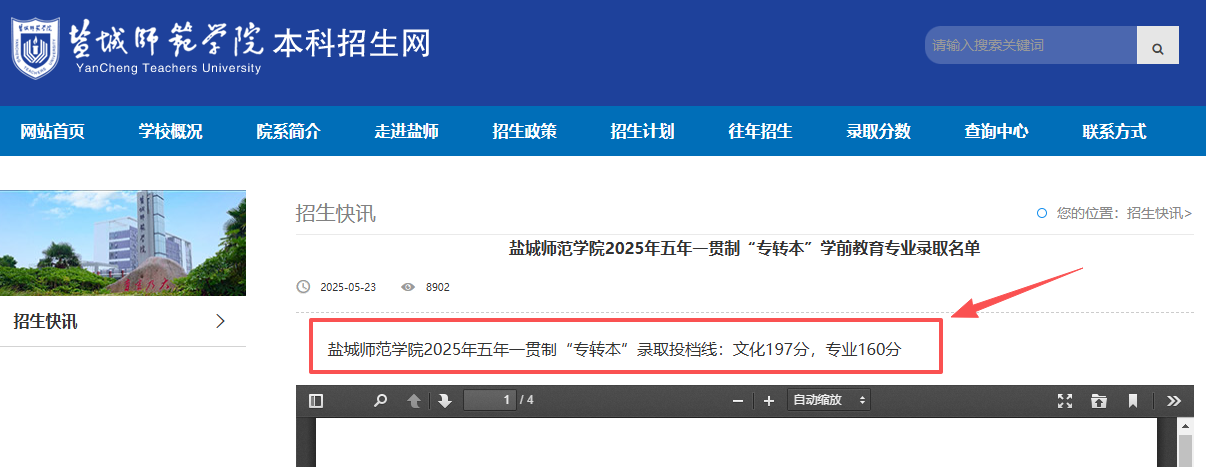Click the site search magnifier button
1206x467 pixels.
pos(1158,46)
